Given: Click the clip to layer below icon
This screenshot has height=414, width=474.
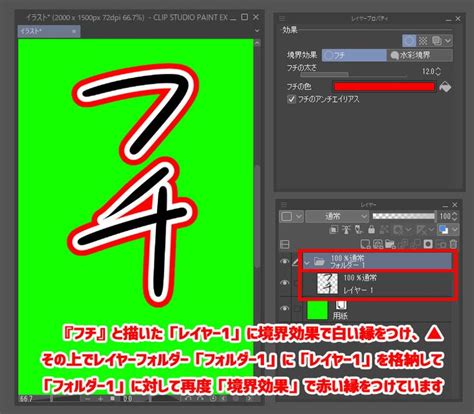Looking at the screenshot, I should tap(334, 229).
